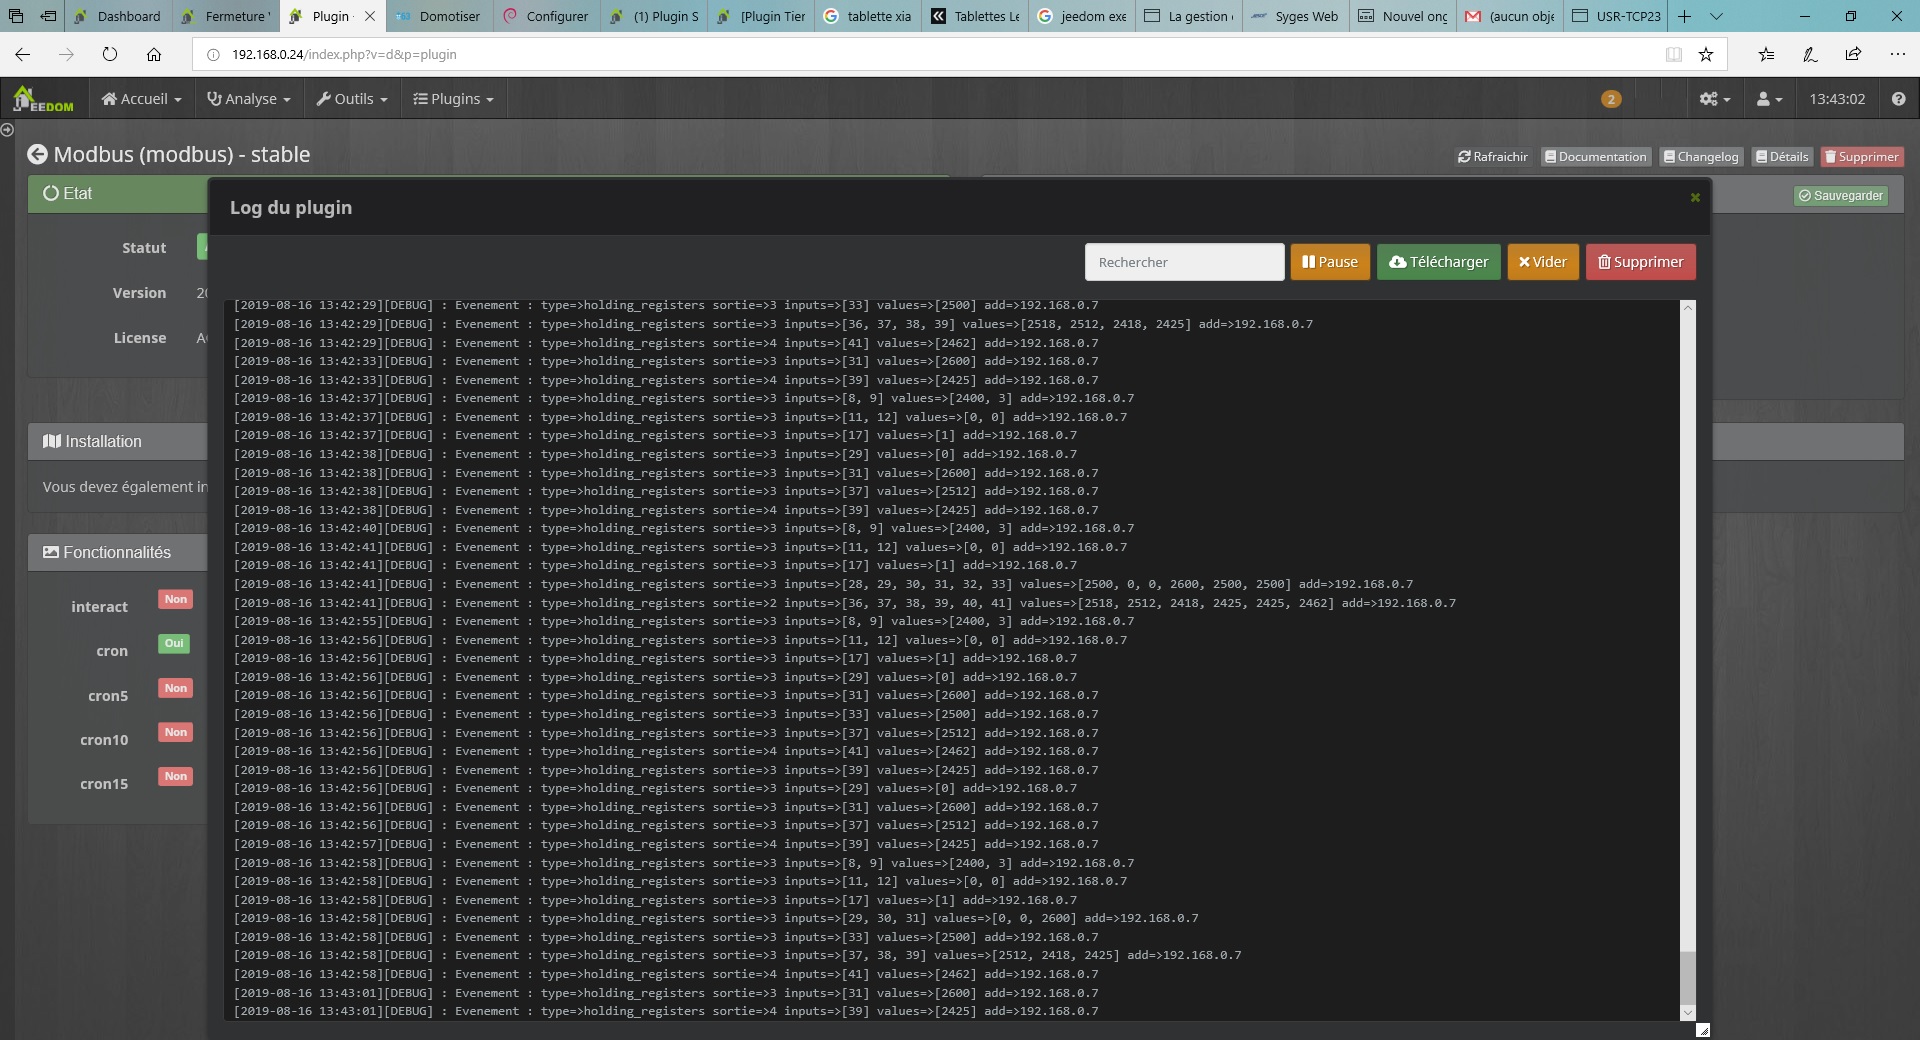The width and height of the screenshot is (1920, 1040).
Task: Toggle the cron10 Non label
Action: 175,733
